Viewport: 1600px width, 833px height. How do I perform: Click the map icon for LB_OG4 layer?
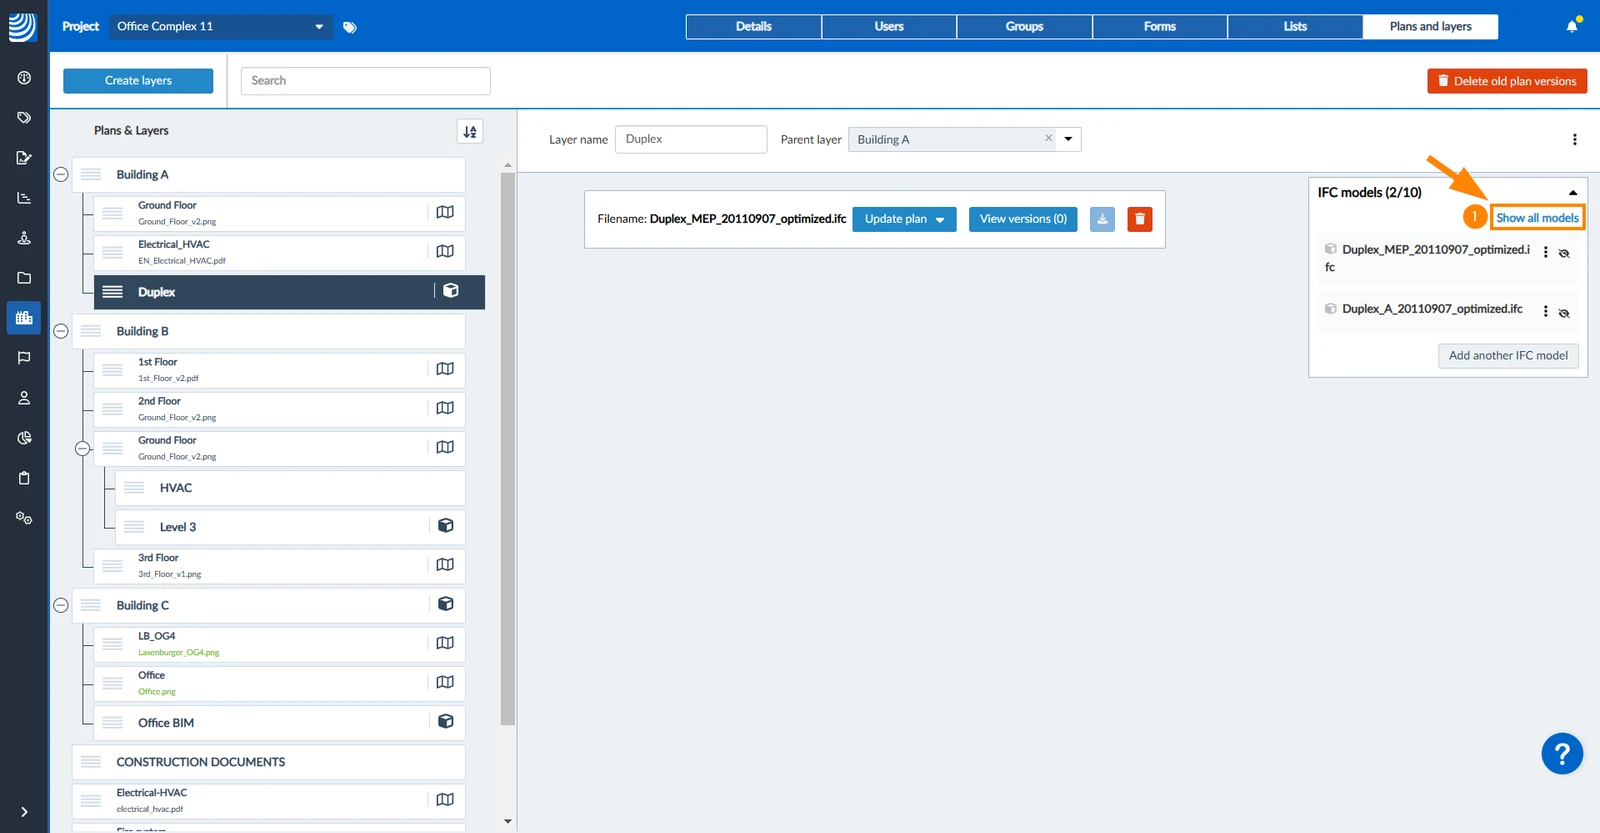445,643
